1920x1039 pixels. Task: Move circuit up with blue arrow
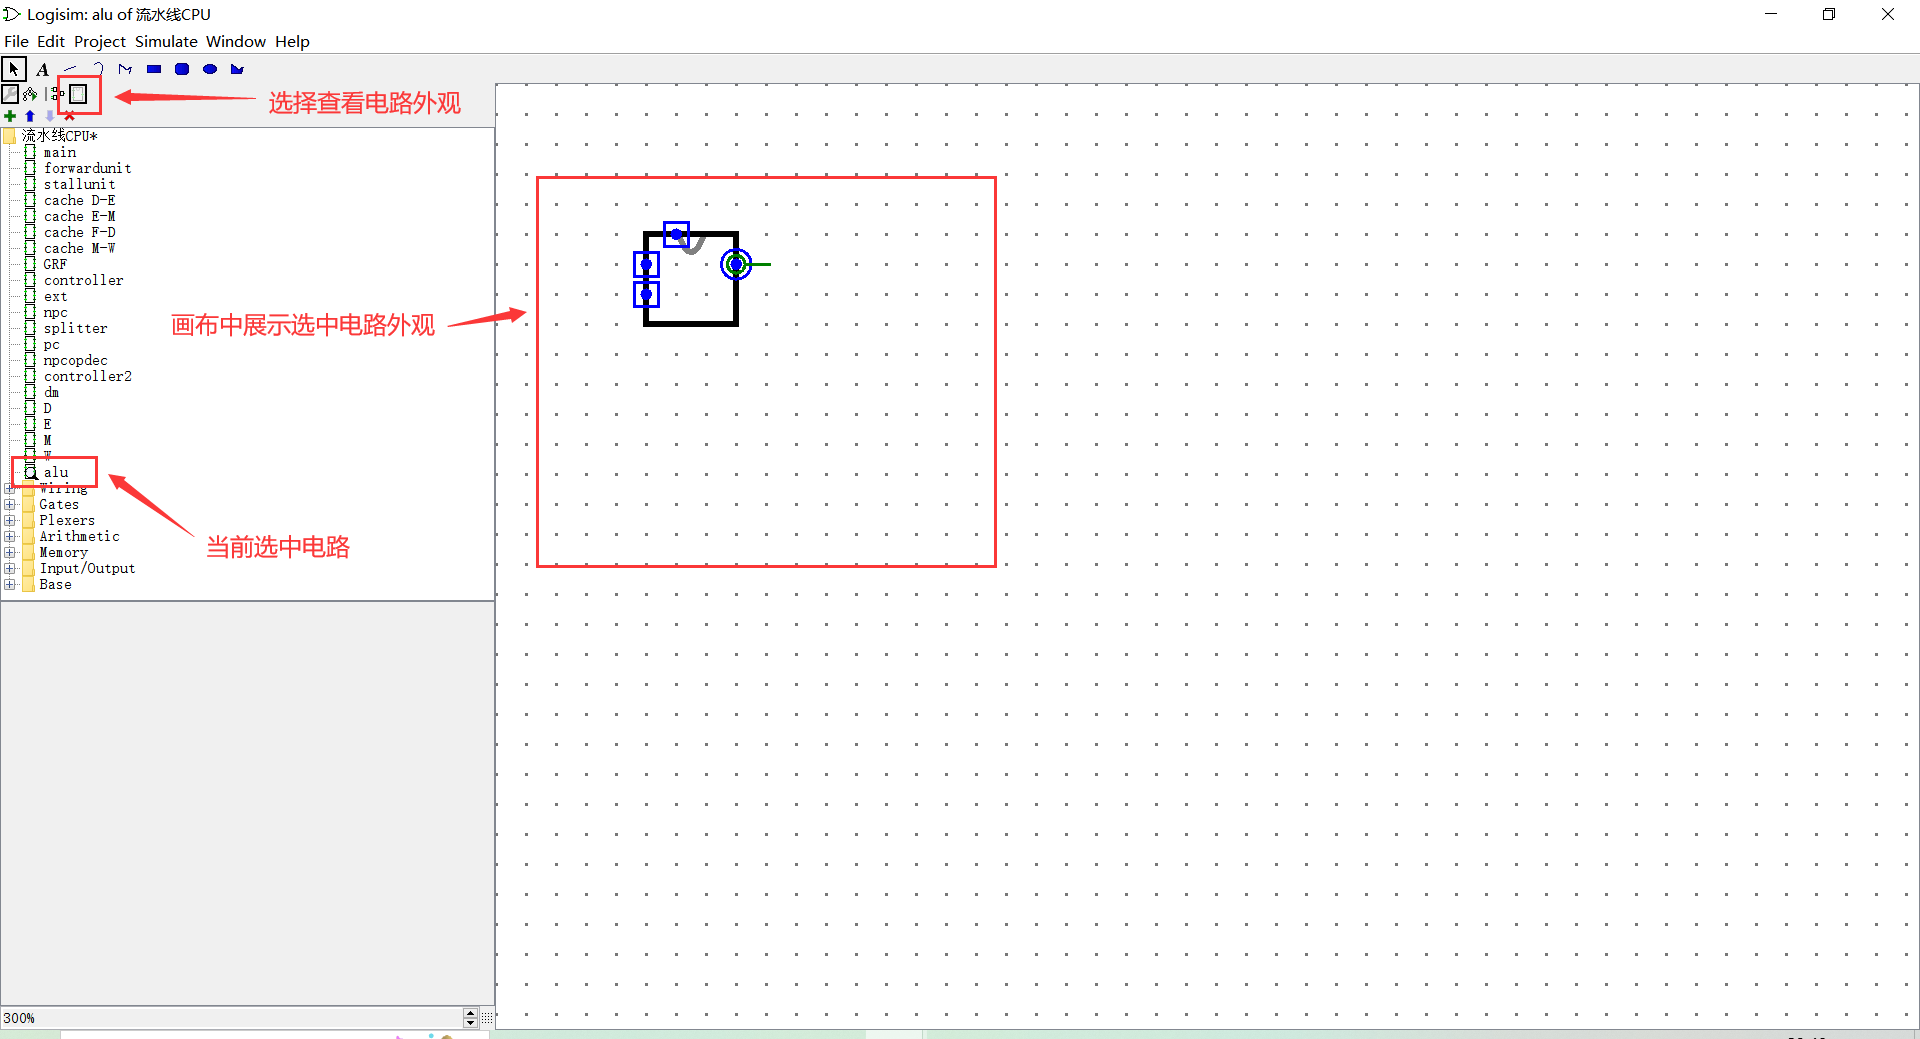tap(30, 116)
